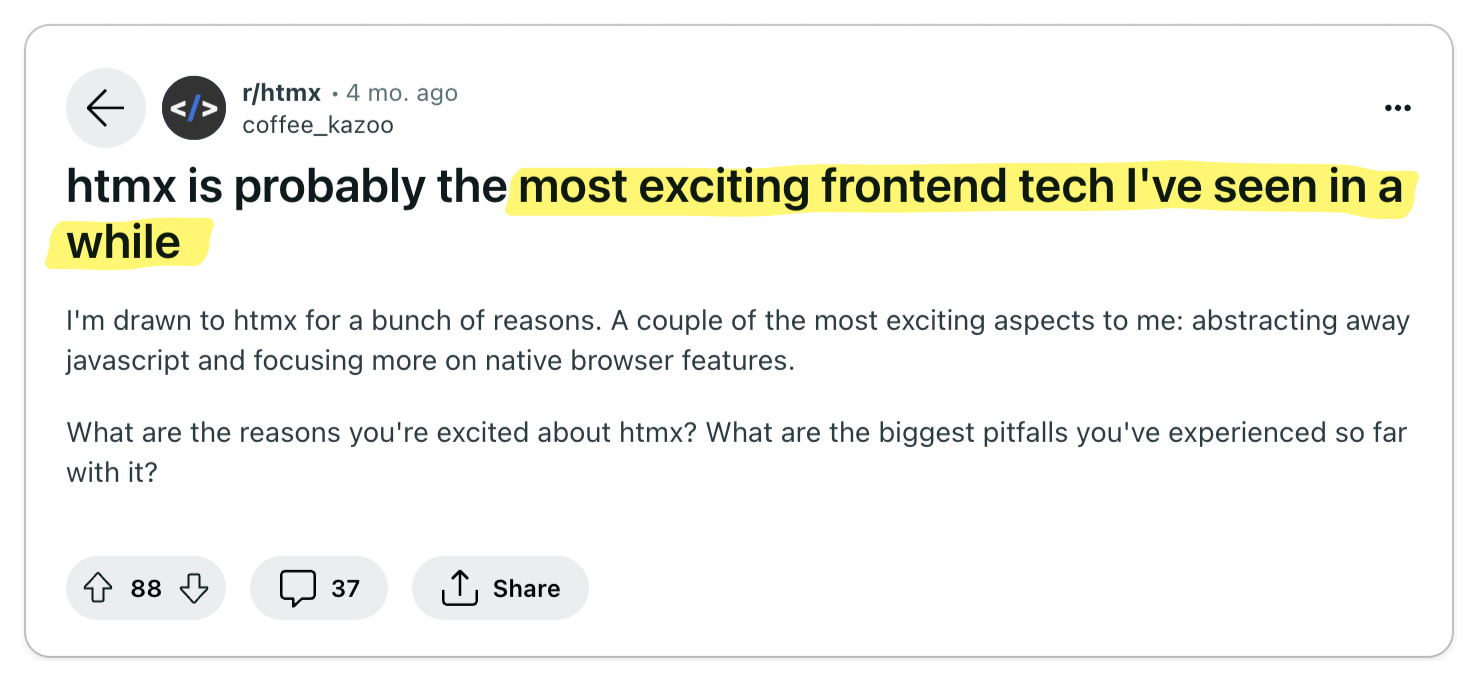This screenshot has width=1478, height=681.
Task: Open coffee_kazoo's user profile
Action: click(x=318, y=125)
